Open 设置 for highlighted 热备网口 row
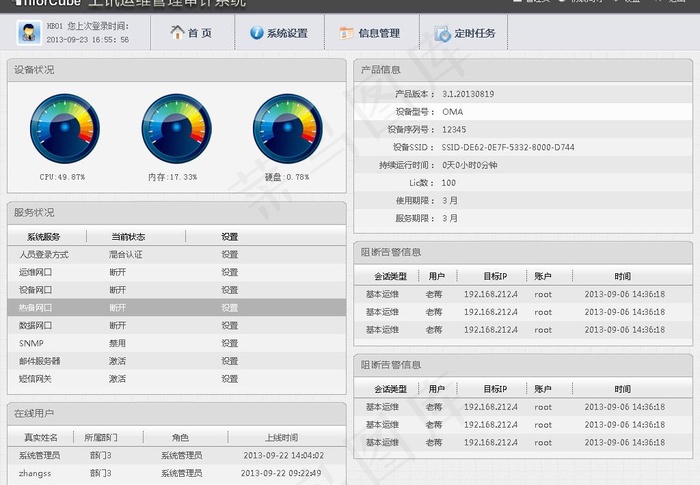This screenshot has width=700, height=485. tap(229, 308)
